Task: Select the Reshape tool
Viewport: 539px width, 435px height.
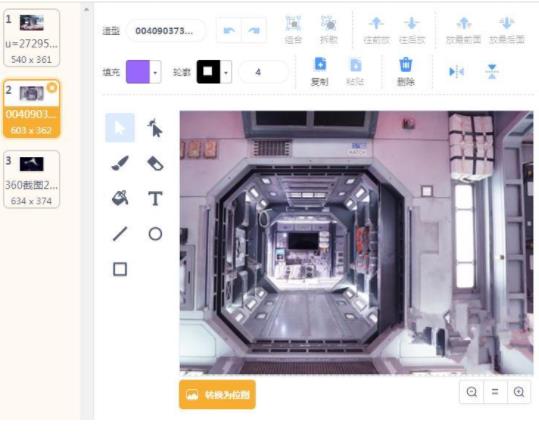Action: tap(155, 128)
